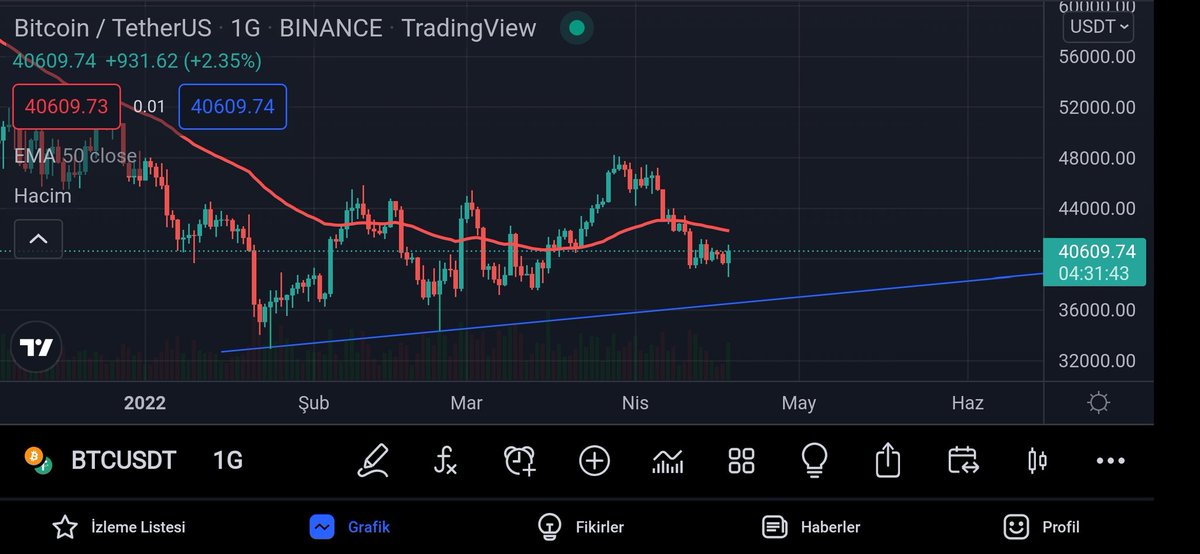Click the Haz label on time axis
The height and width of the screenshot is (554, 1200).
(x=967, y=403)
